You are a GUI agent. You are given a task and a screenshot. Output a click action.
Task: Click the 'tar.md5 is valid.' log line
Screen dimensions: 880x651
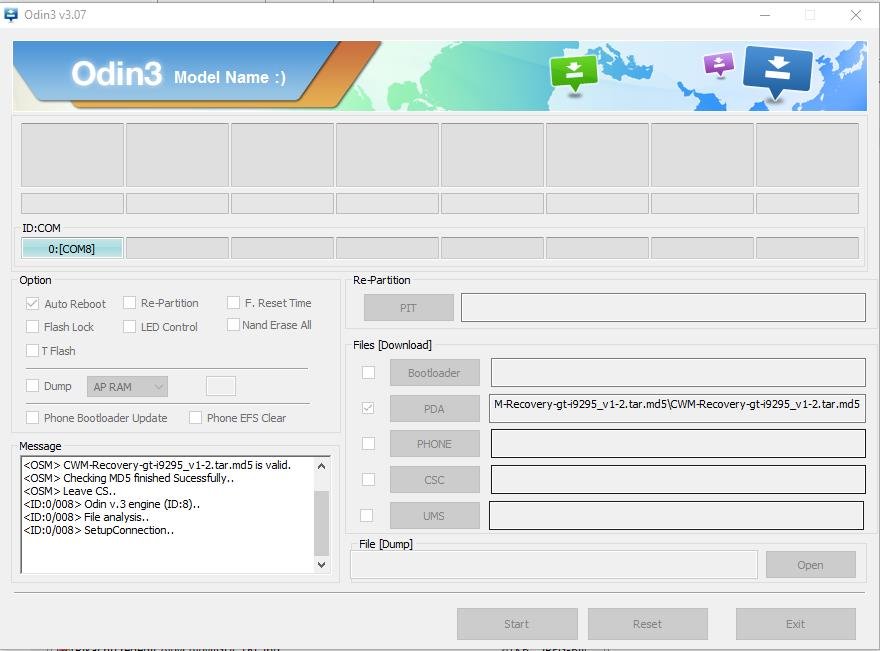(x=157, y=465)
